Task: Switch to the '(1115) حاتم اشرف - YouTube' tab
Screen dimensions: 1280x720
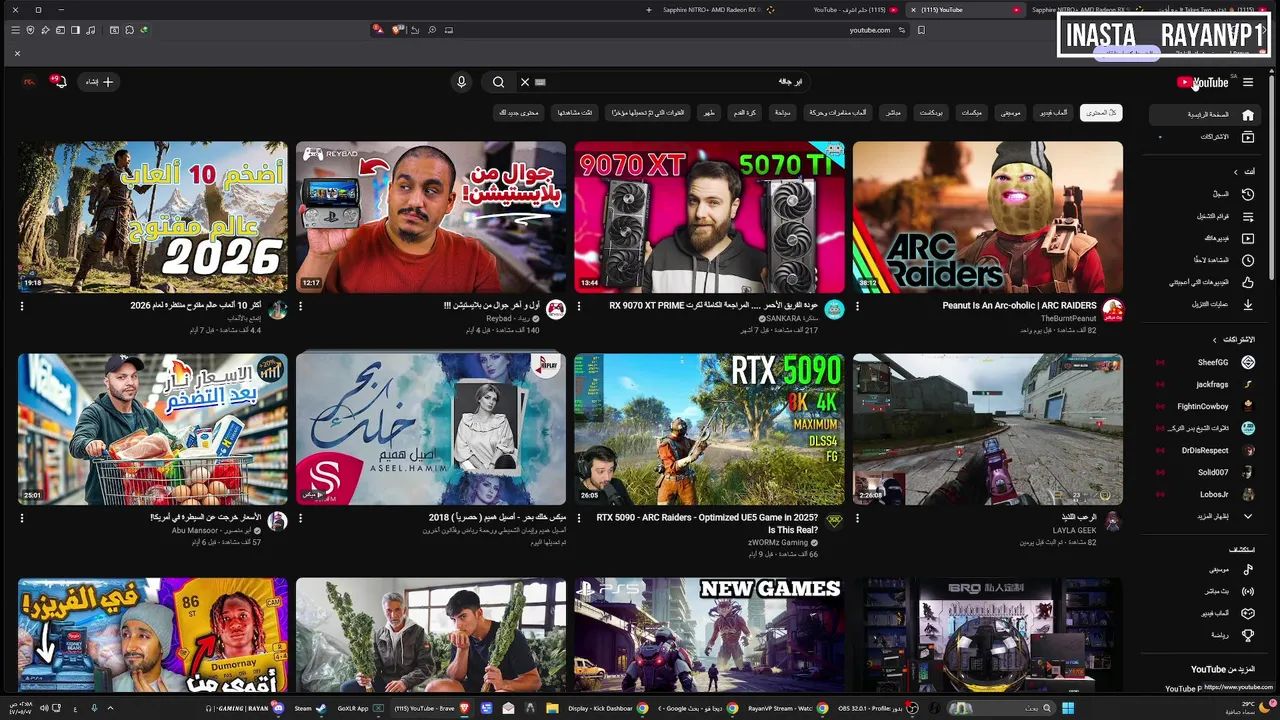Action: pyautogui.click(x=855, y=10)
